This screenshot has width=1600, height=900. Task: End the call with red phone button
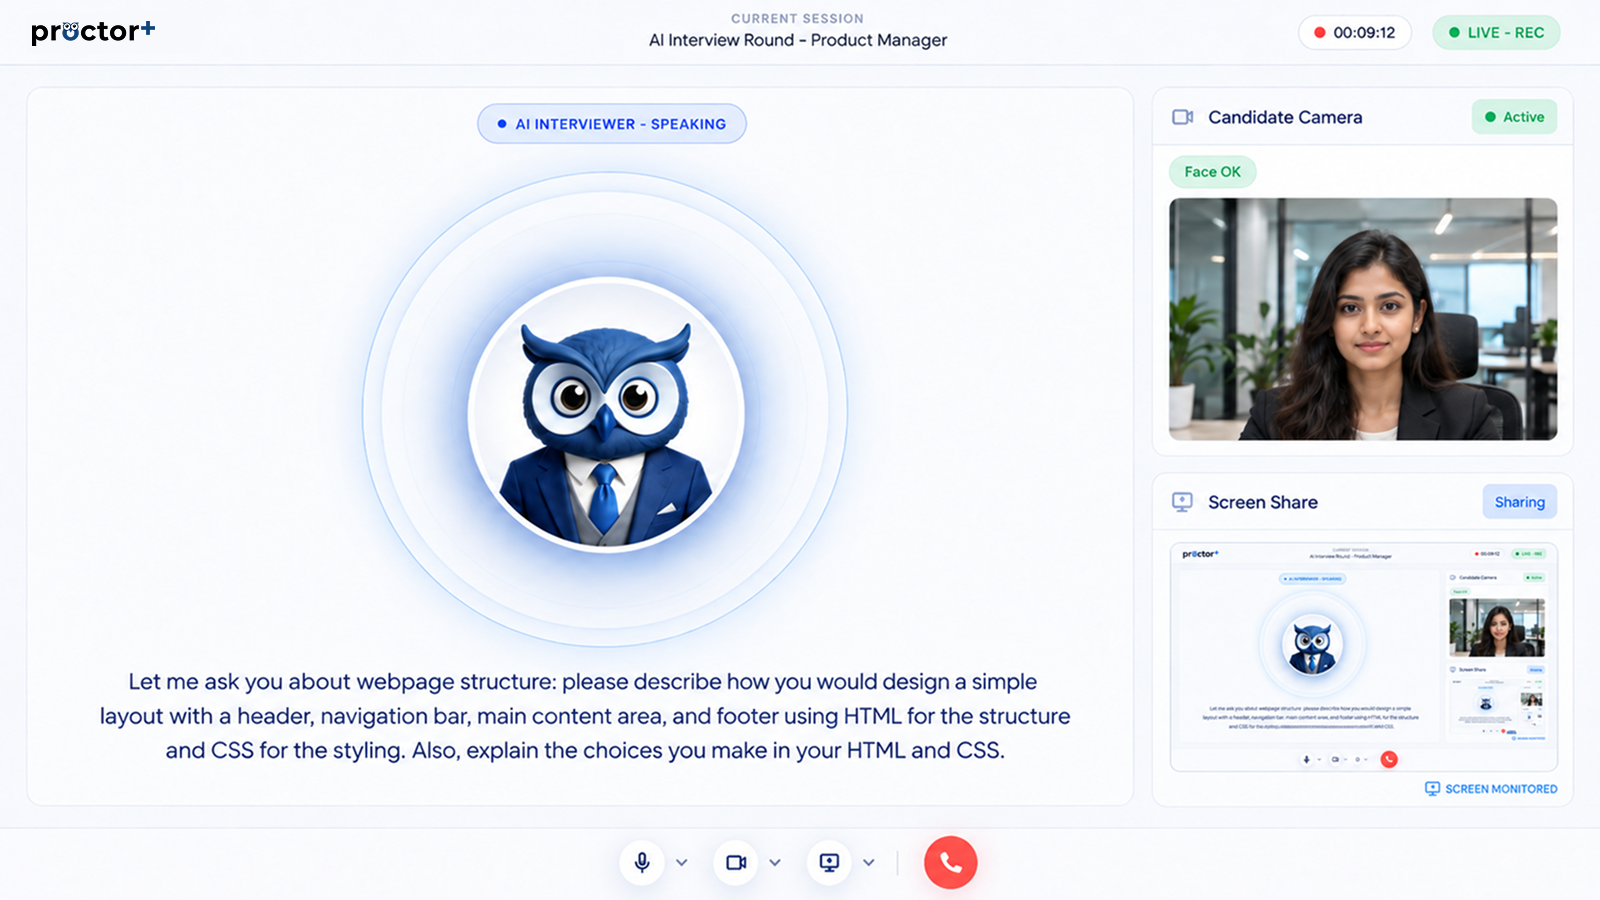click(950, 862)
